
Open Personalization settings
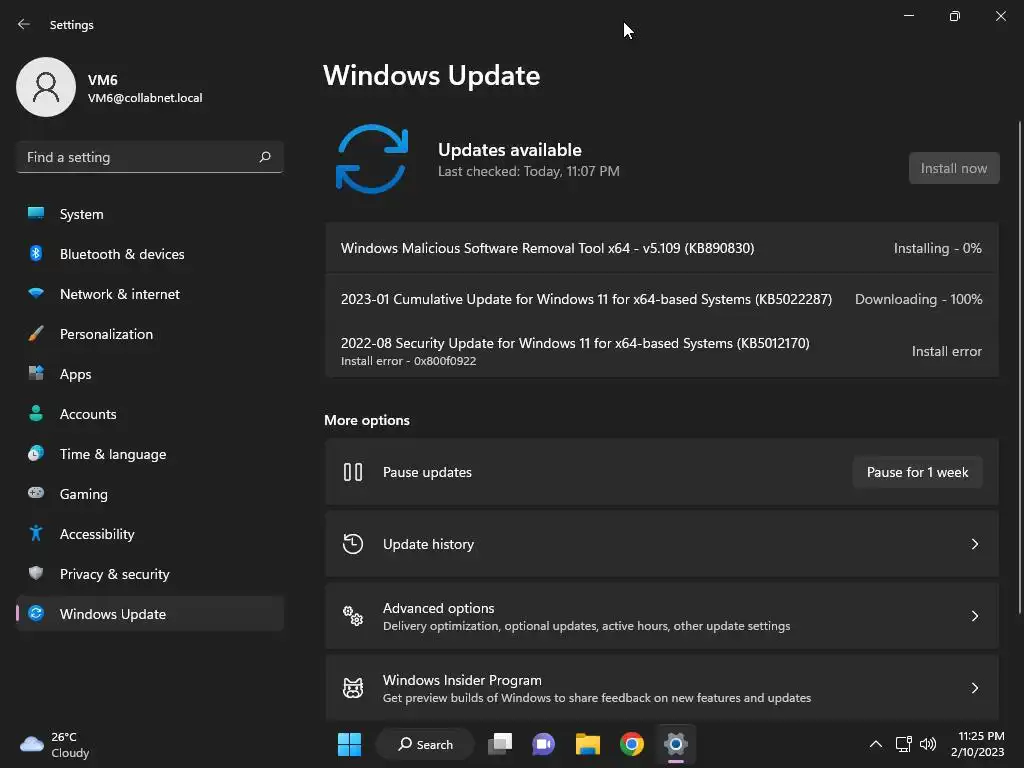[x=150, y=334]
